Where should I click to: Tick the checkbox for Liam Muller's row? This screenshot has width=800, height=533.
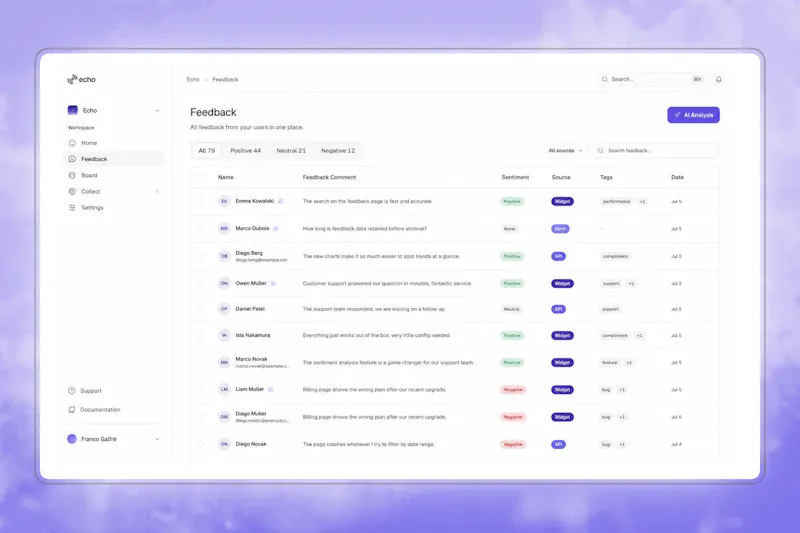tap(200, 389)
